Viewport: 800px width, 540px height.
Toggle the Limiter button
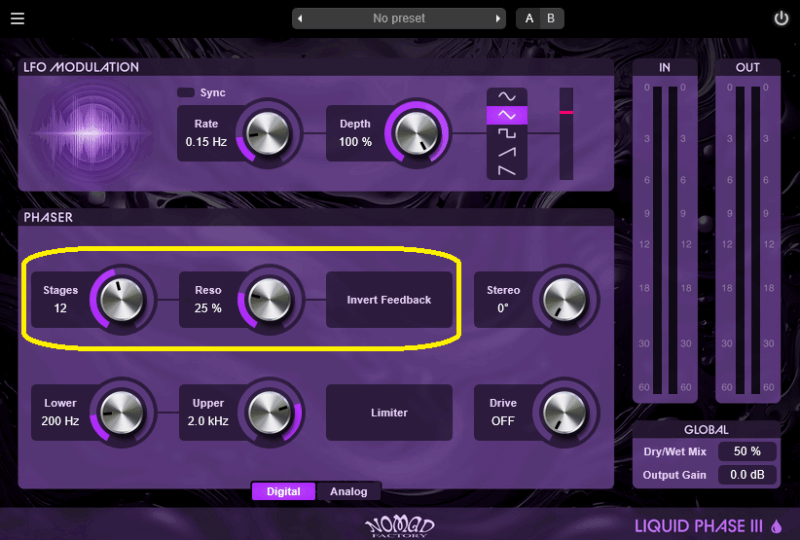[389, 412]
